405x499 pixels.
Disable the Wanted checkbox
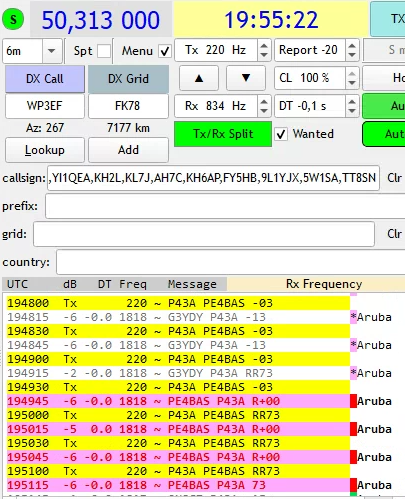click(x=281, y=134)
